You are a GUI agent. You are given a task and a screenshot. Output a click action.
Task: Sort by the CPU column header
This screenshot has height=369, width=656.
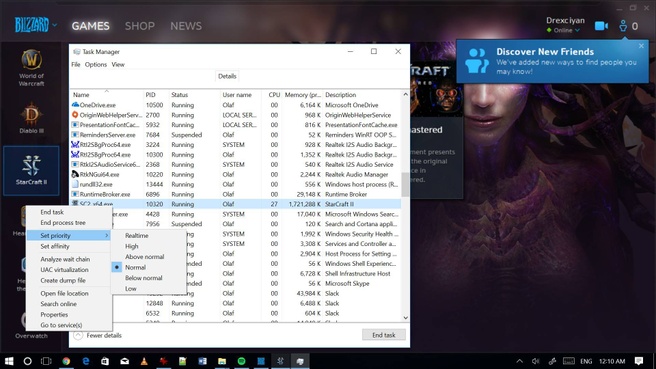tap(272, 95)
